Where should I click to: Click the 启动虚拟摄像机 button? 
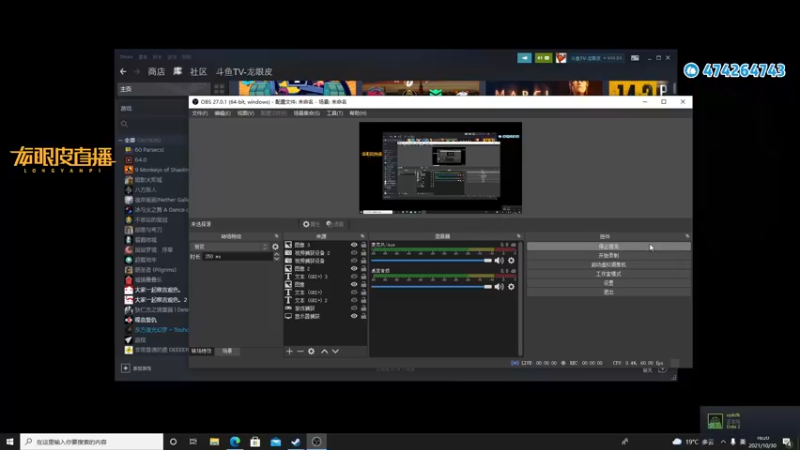(609, 264)
